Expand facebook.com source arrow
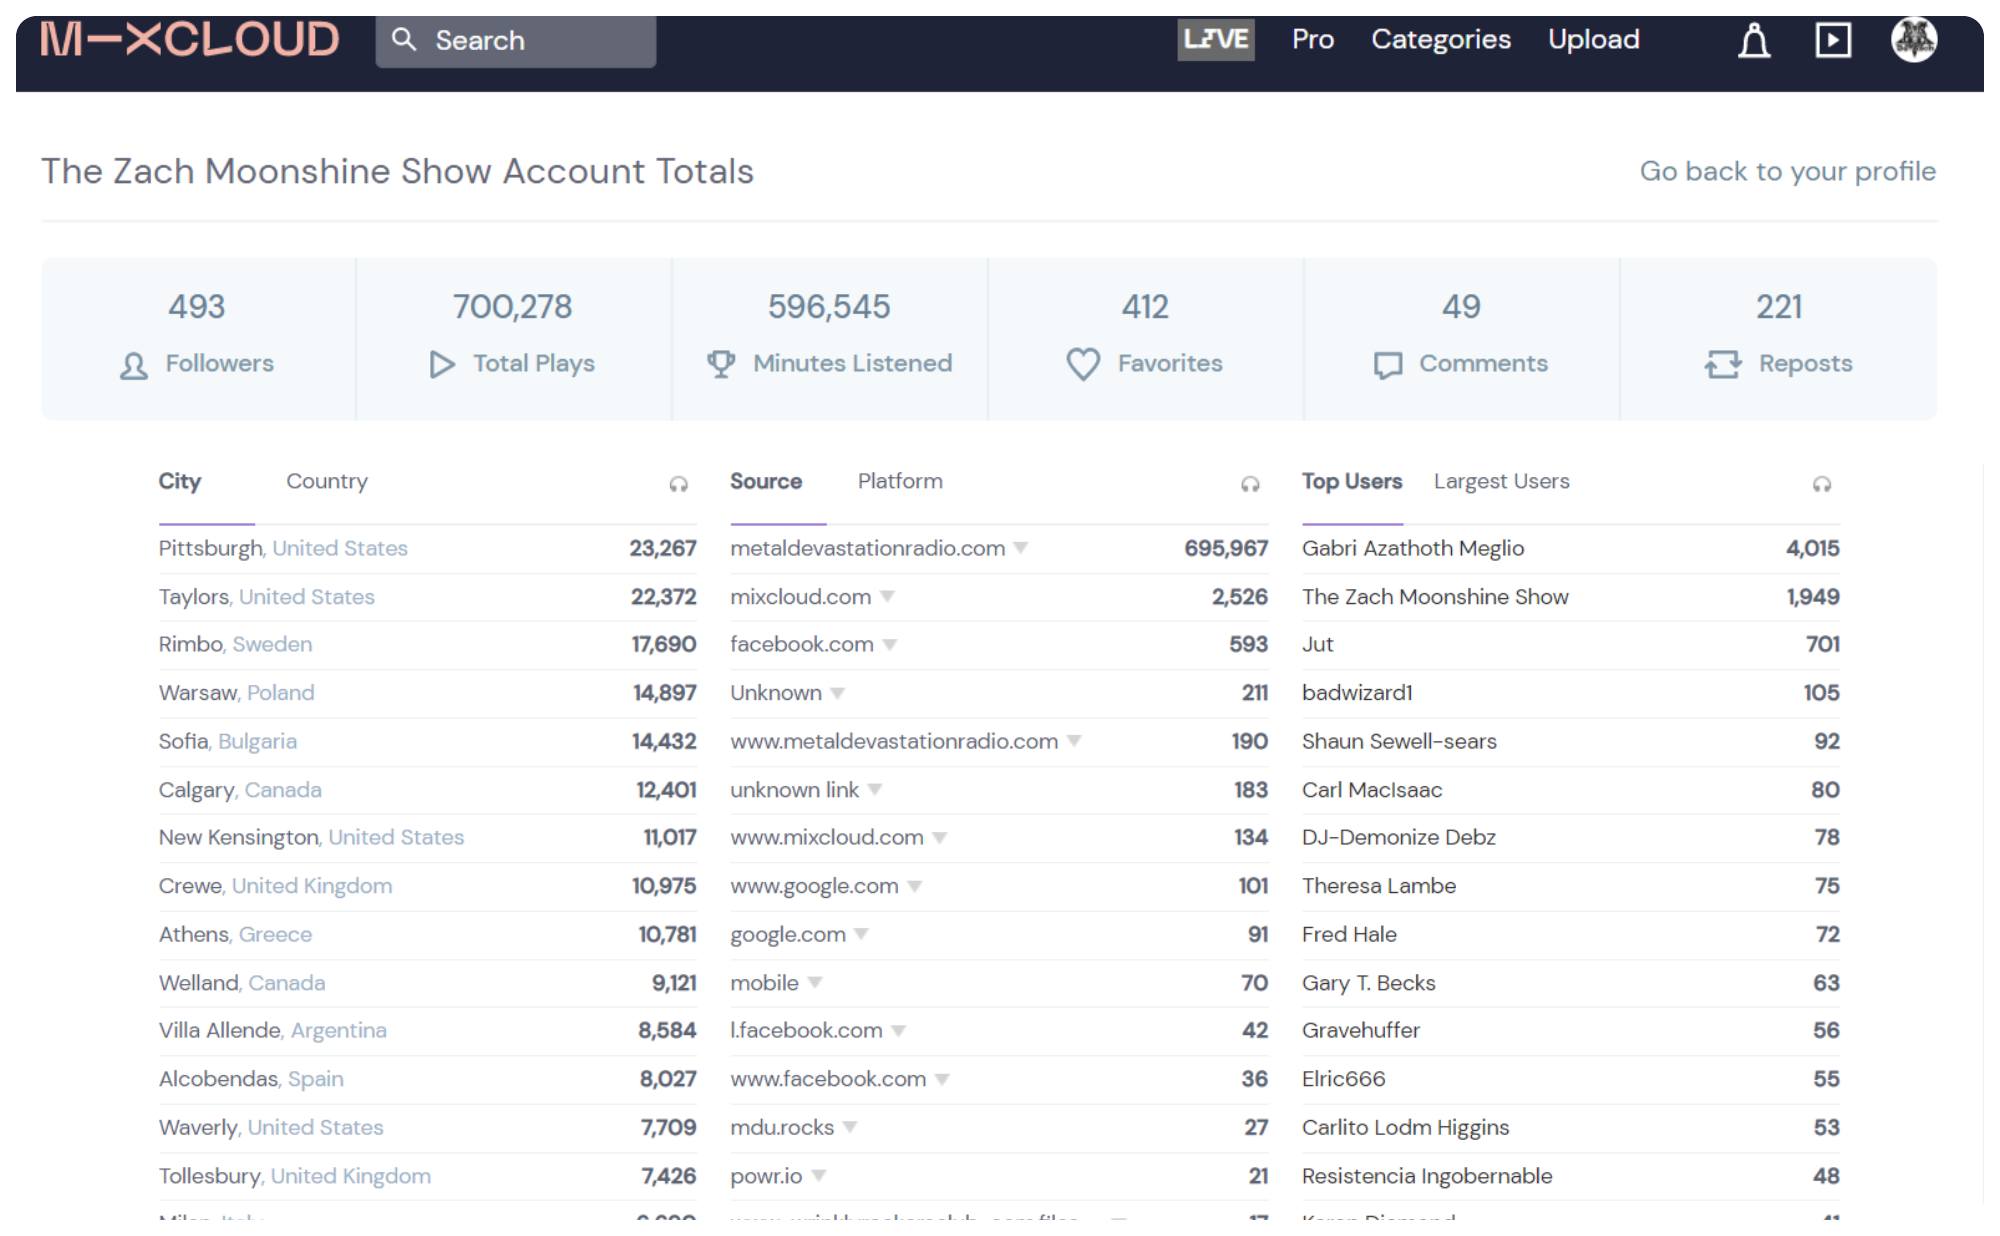Screen dimensions: 2000x1236 click(890, 645)
